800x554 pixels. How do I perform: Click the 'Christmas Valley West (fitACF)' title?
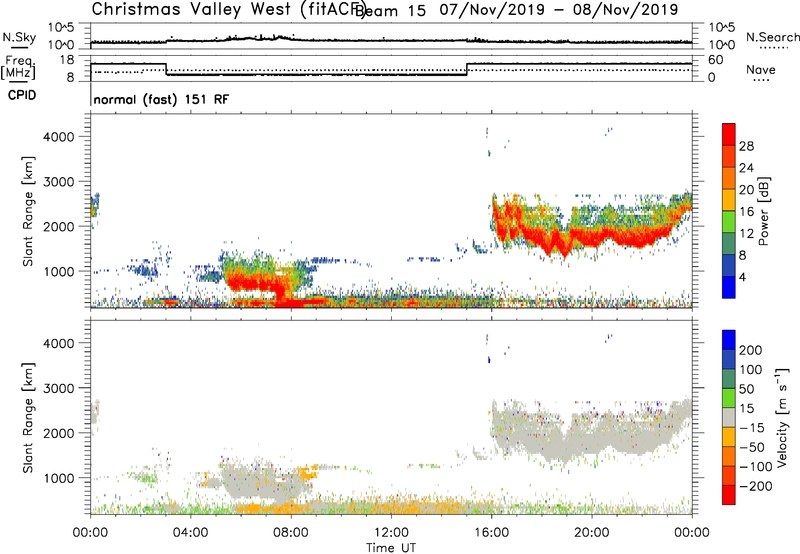(228, 9)
